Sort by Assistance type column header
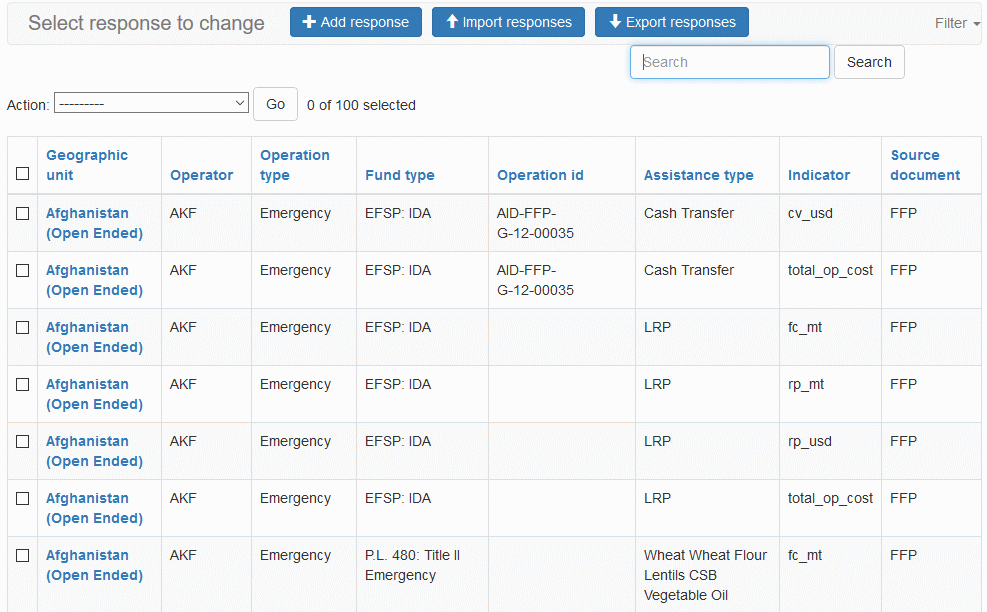The image size is (987, 612). pyautogui.click(x=698, y=175)
